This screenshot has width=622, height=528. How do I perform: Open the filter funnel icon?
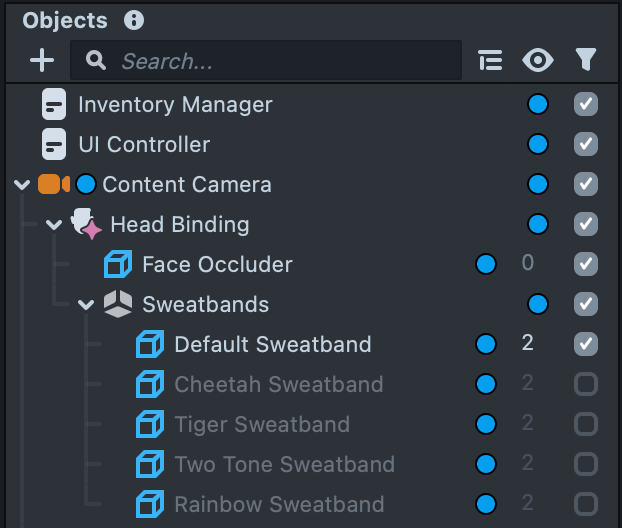pos(586,61)
